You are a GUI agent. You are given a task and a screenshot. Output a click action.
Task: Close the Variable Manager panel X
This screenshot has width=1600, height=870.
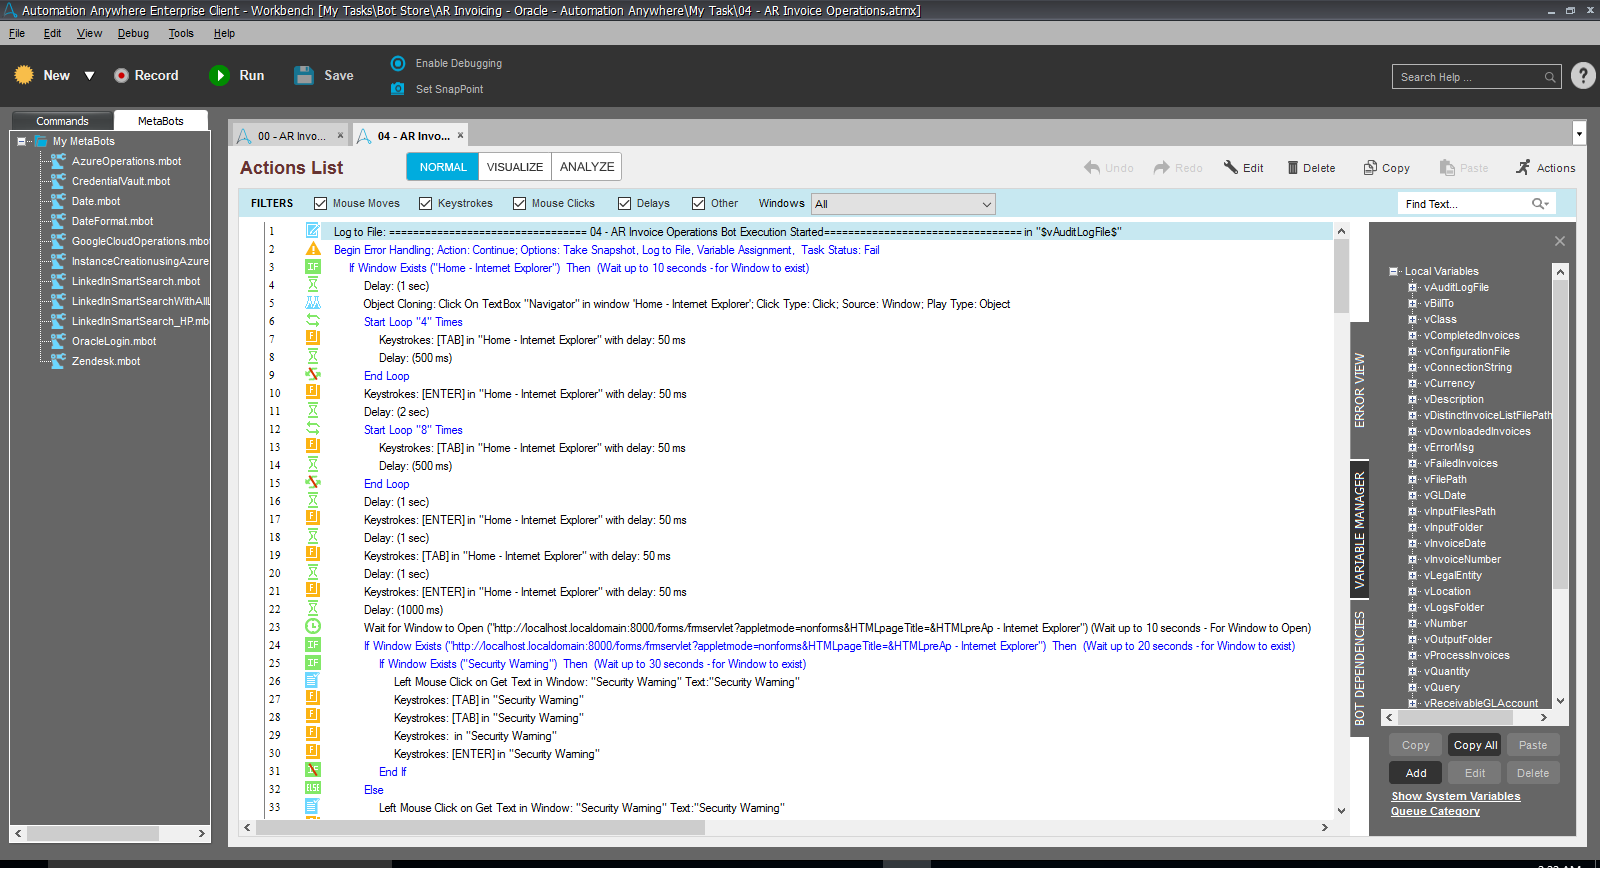point(1559,241)
